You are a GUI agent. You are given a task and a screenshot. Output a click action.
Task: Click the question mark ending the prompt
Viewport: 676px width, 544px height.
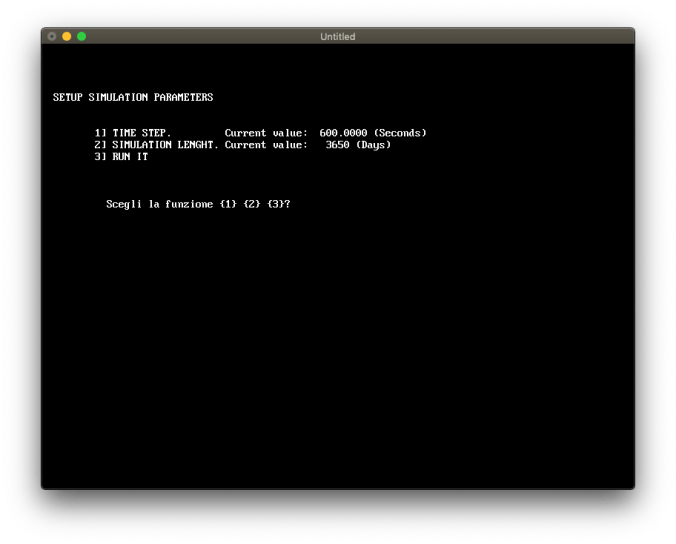[x=289, y=204]
